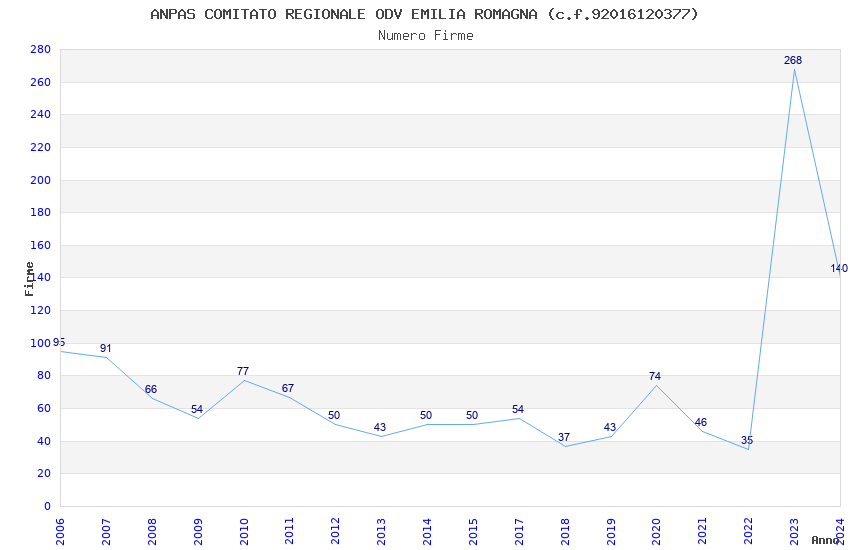Click the x-axis year label 2020
Viewport: 850px width, 550px height.
click(656, 531)
